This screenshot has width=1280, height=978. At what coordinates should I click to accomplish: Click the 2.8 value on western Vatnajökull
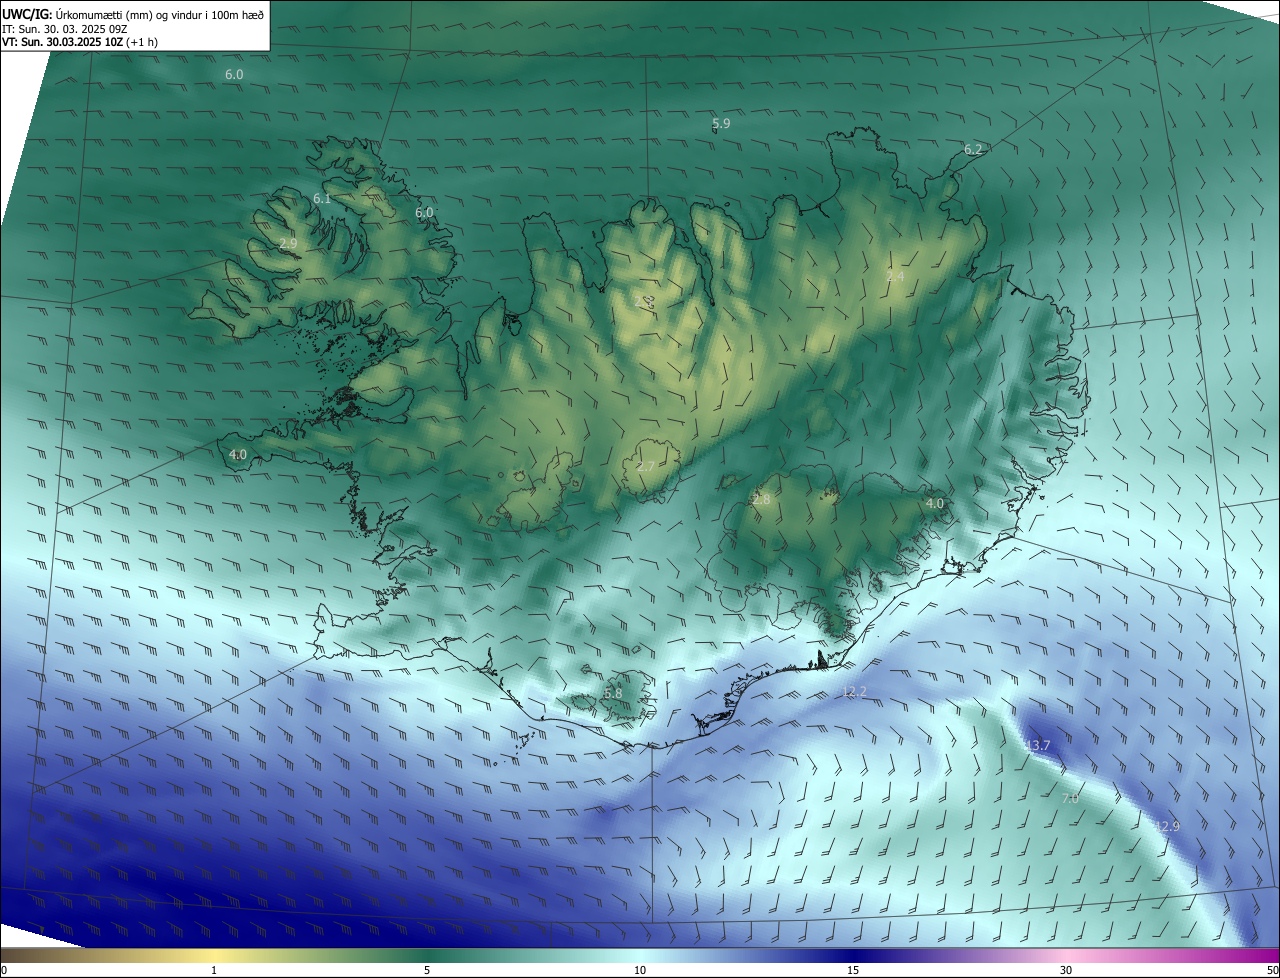click(762, 499)
